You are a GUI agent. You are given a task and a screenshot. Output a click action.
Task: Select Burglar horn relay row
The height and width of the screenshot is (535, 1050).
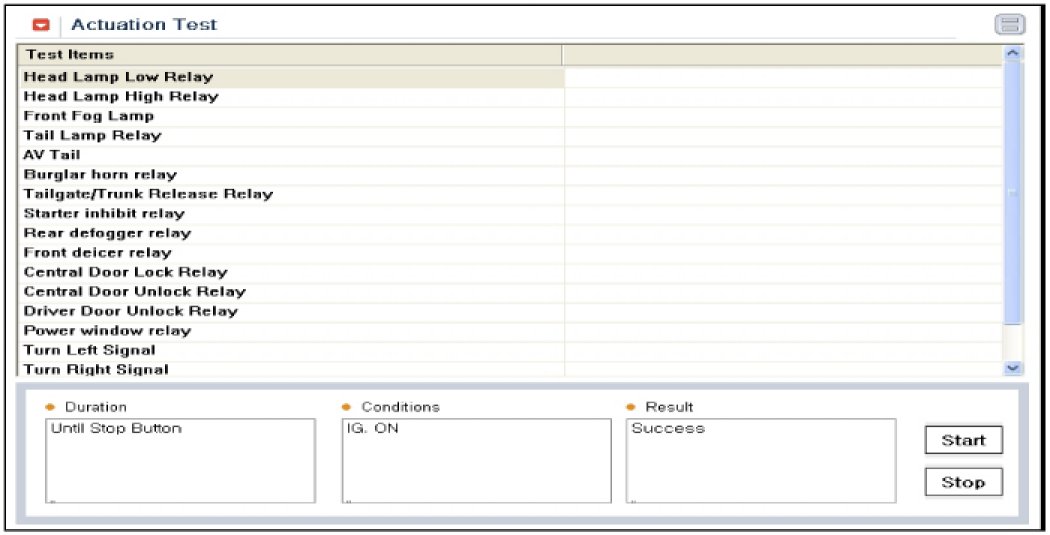coord(100,174)
